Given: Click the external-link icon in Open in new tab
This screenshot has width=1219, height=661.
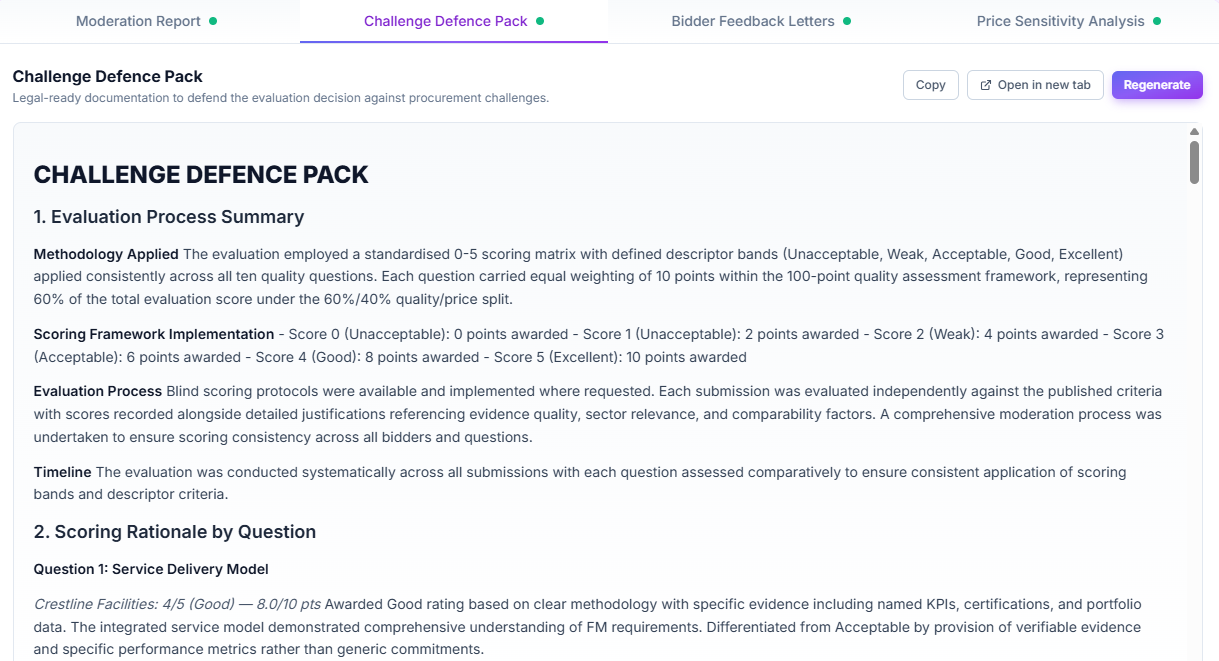Looking at the screenshot, I should click(986, 85).
